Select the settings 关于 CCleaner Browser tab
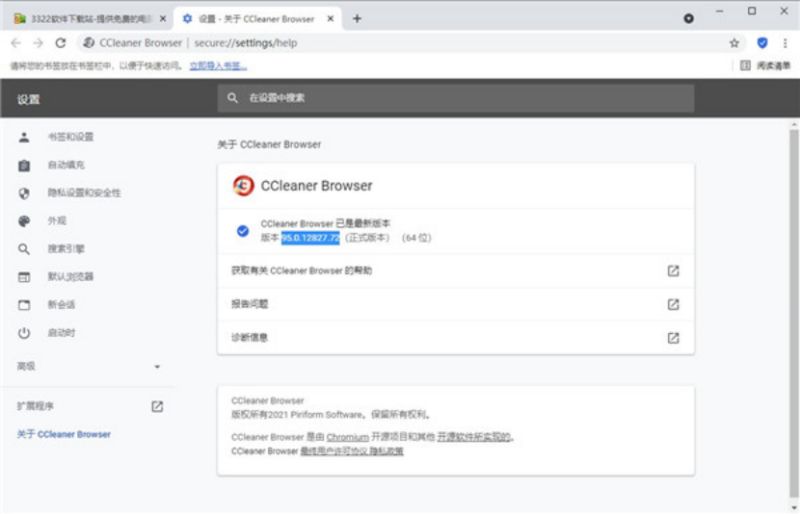Image resolution: width=800 pixels, height=514 pixels. point(257,19)
